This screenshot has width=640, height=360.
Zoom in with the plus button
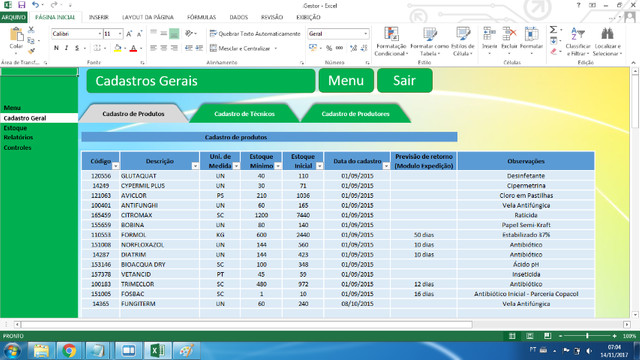[614, 336]
